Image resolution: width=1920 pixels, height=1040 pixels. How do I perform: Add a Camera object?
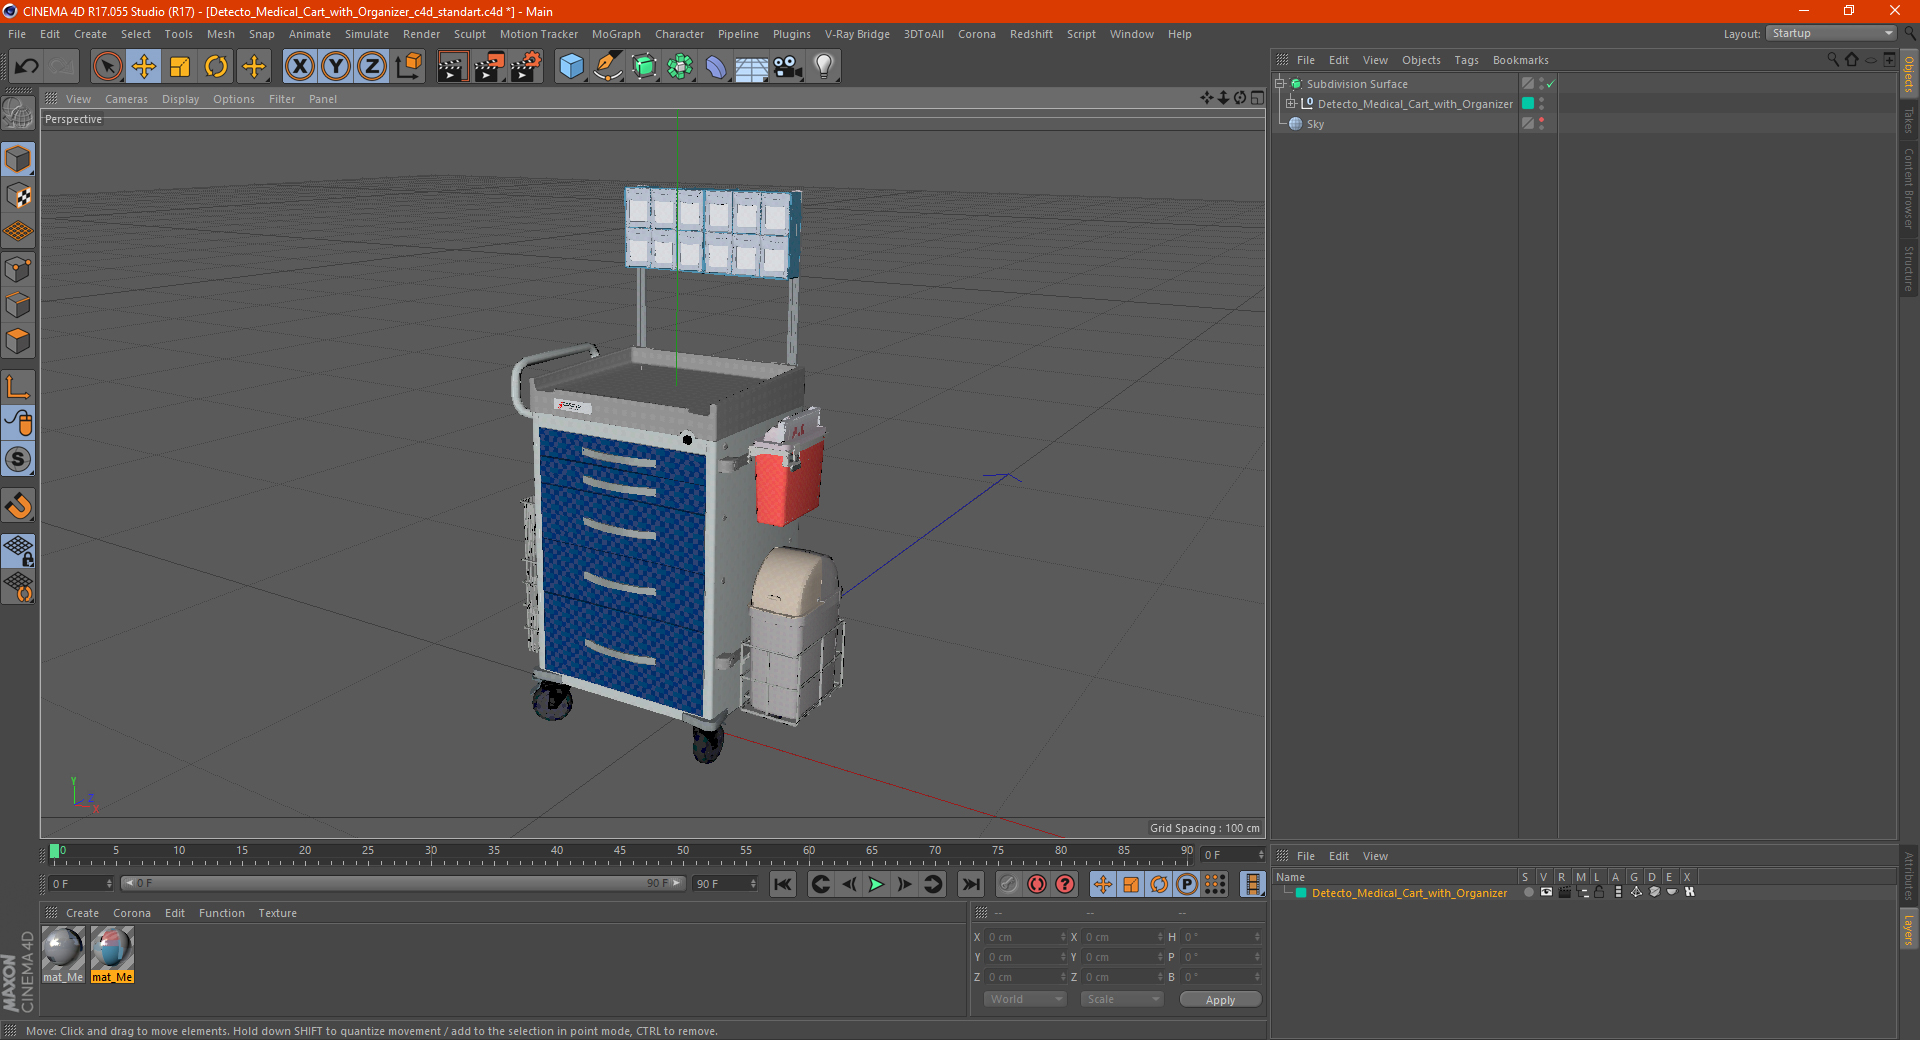(788, 67)
